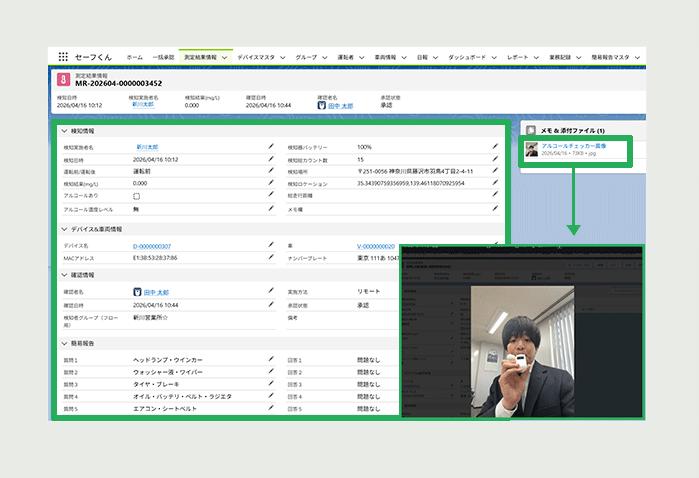Edit the MACアドレス field pencil icon

click(x=271, y=257)
